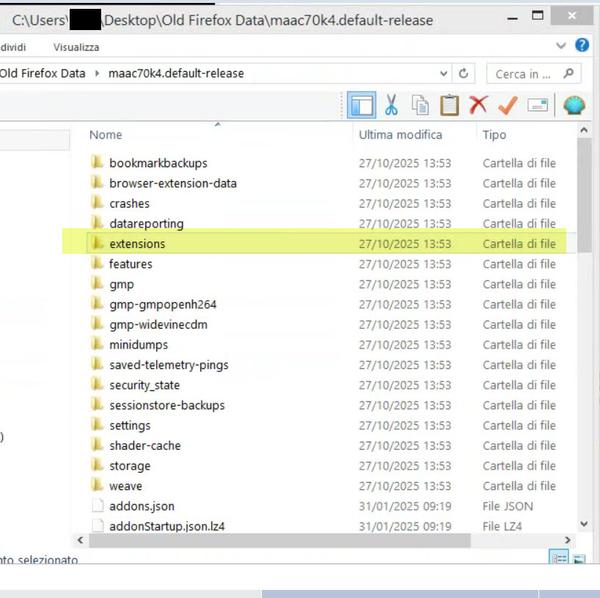Sort by the Nome column header
600x598 pixels.
click(x=106, y=135)
